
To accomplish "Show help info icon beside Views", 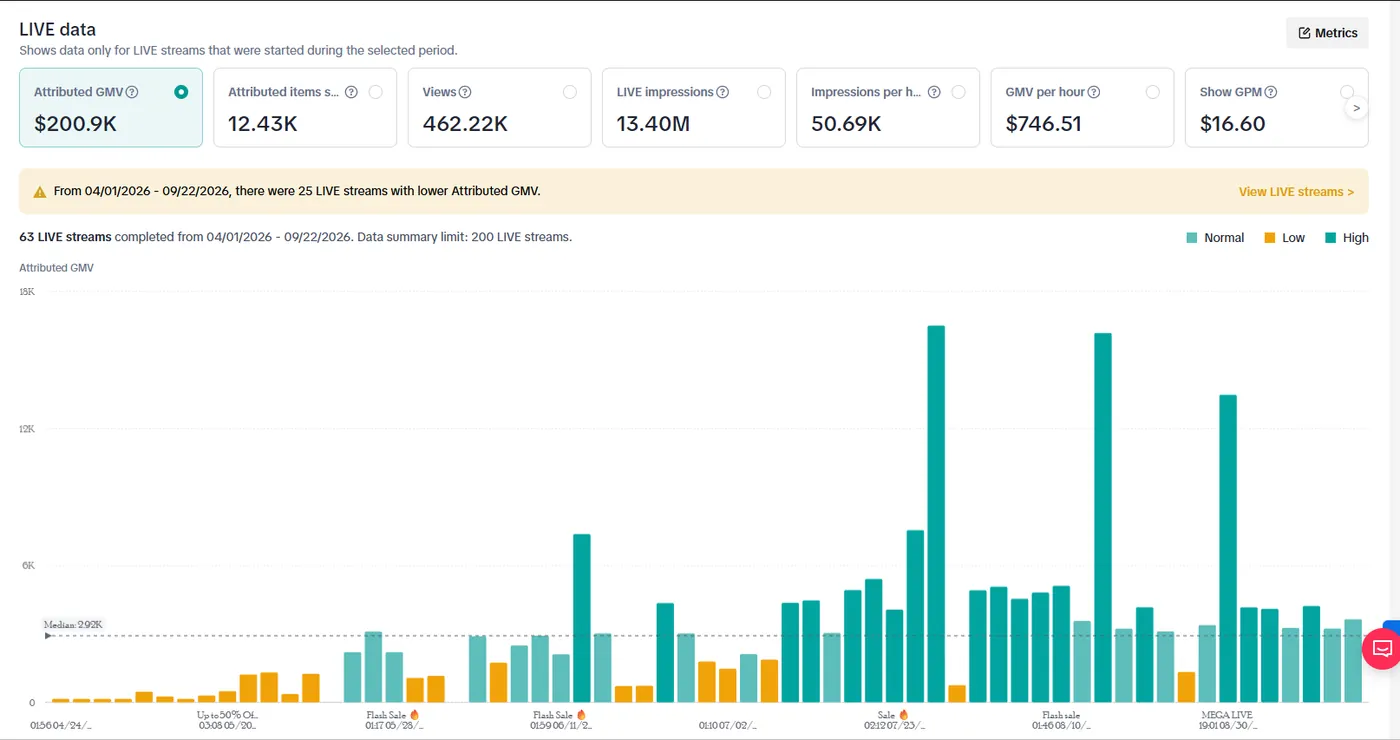I will click(465, 92).
